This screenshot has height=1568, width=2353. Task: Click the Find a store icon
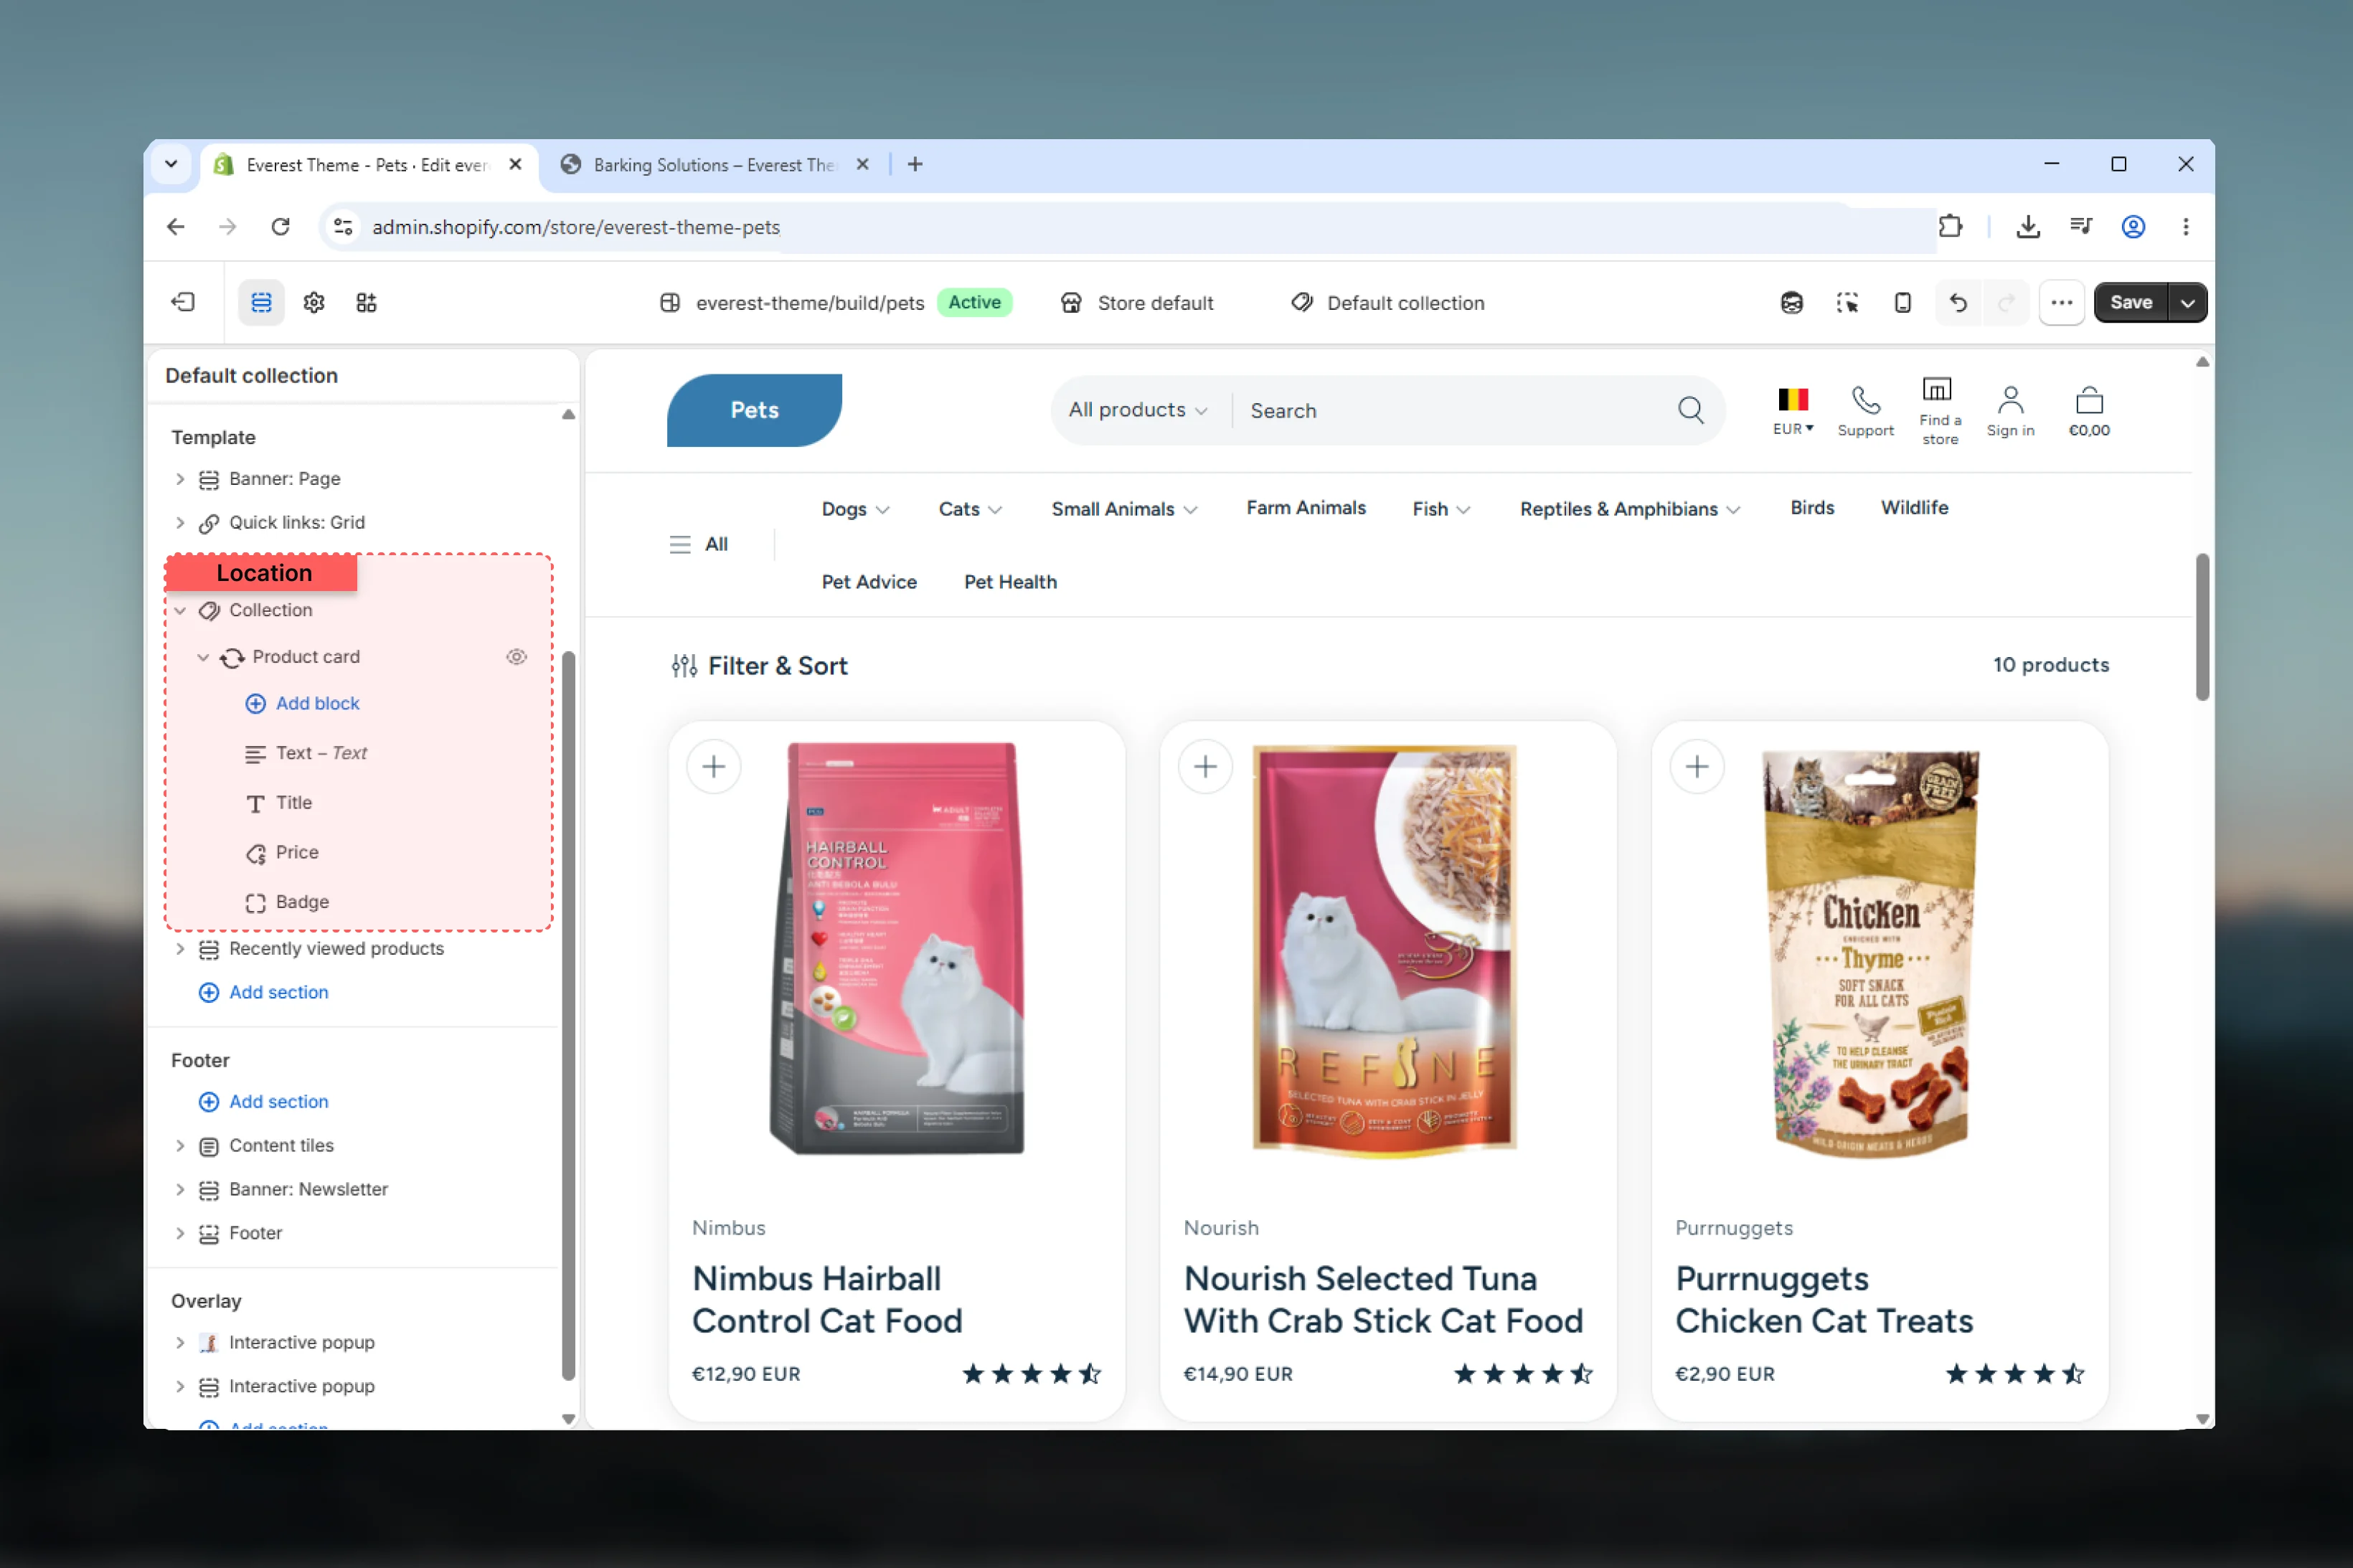(1937, 390)
